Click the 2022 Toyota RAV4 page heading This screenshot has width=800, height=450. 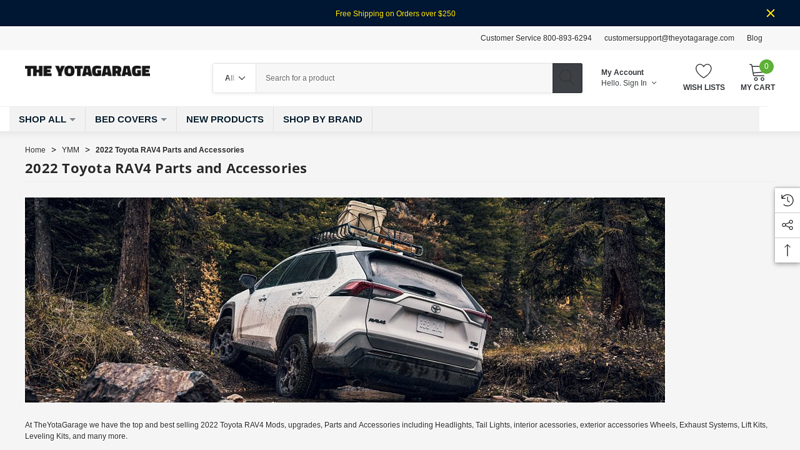pos(166,168)
